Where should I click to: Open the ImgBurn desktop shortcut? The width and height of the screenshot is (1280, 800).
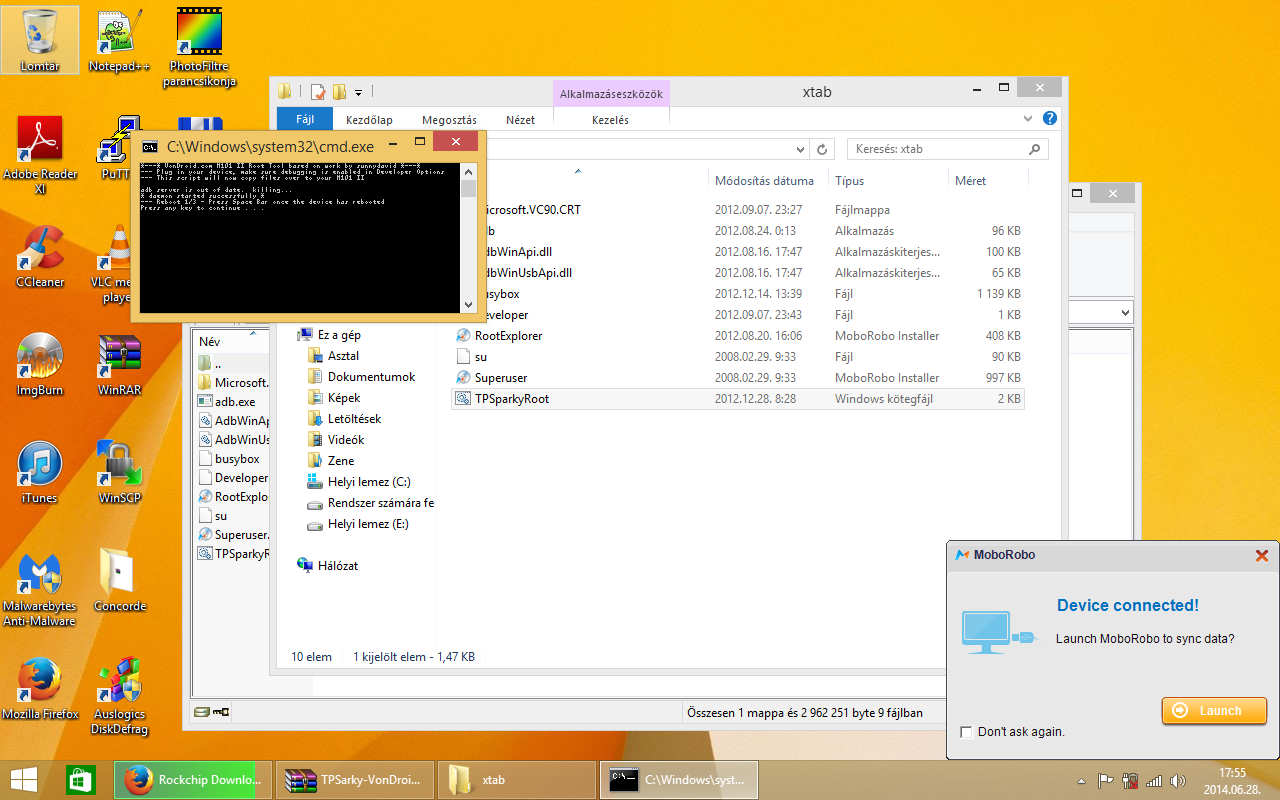coord(40,360)
